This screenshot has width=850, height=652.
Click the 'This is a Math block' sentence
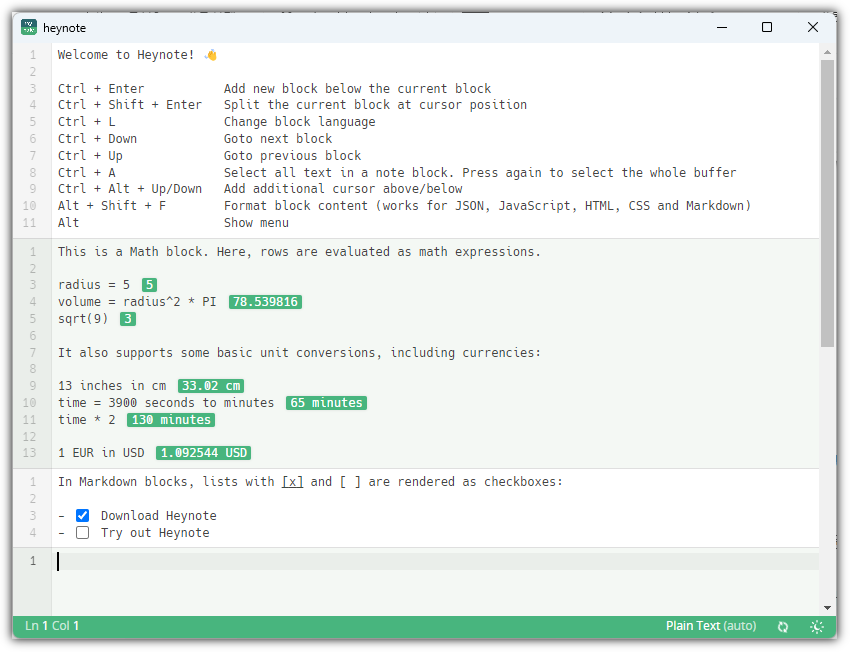pos(299,252)
